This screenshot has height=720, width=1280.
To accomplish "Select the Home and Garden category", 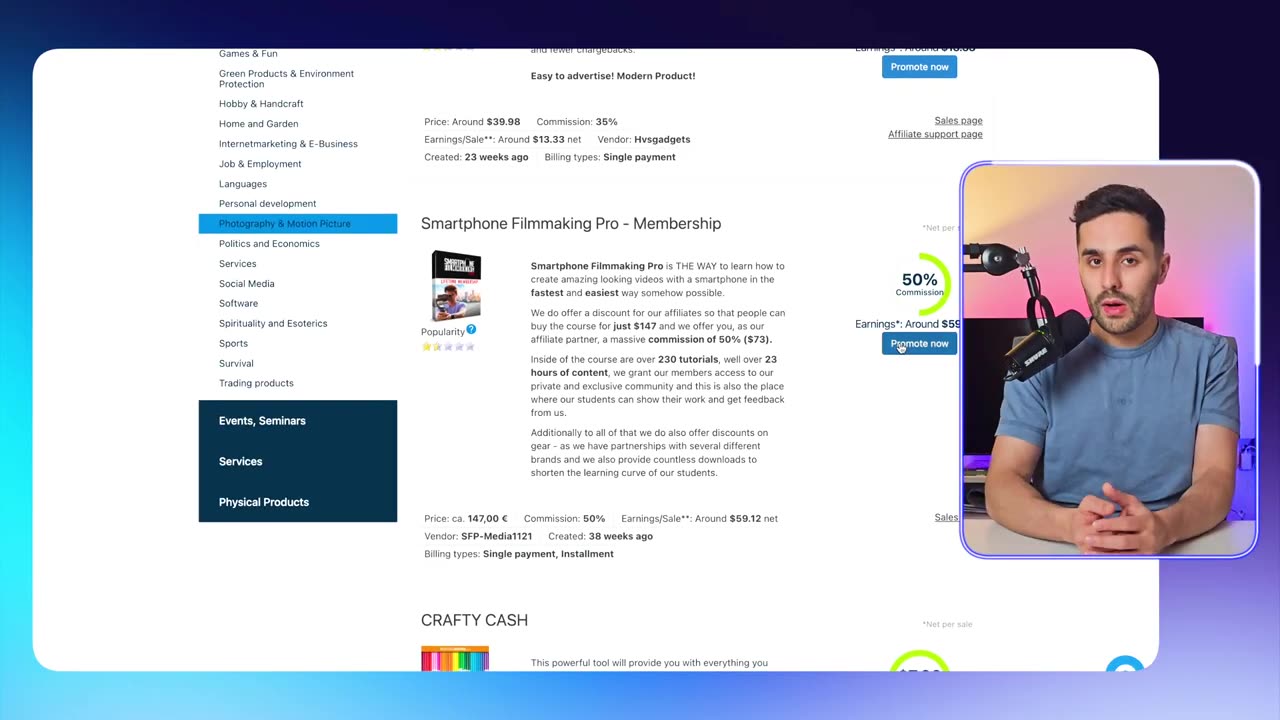I will tap(258, 124).
